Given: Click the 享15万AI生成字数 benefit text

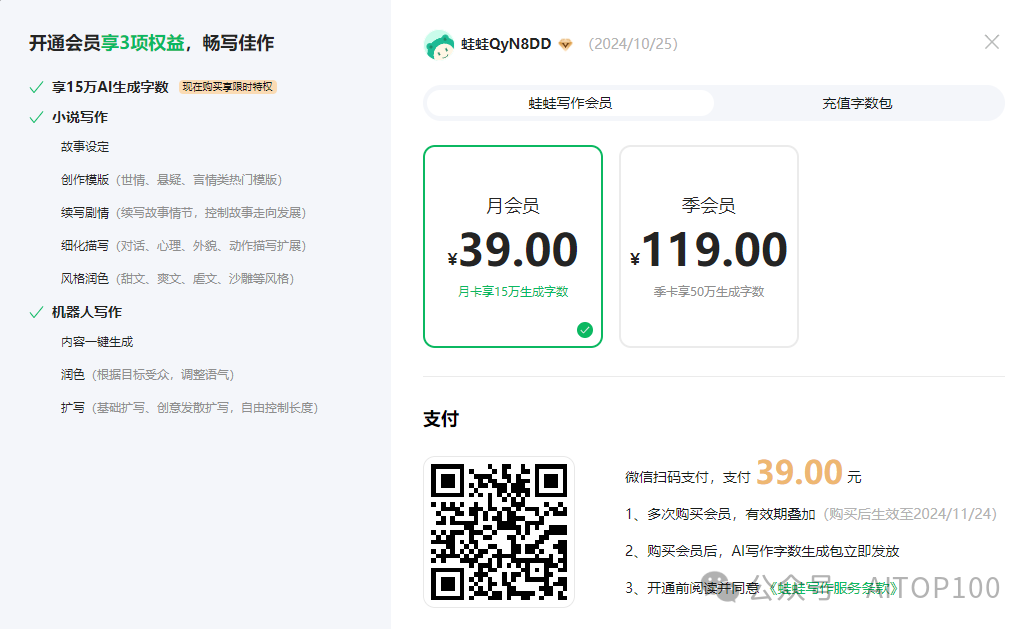Looking at the screenshot, I should (x=111, y=87).
